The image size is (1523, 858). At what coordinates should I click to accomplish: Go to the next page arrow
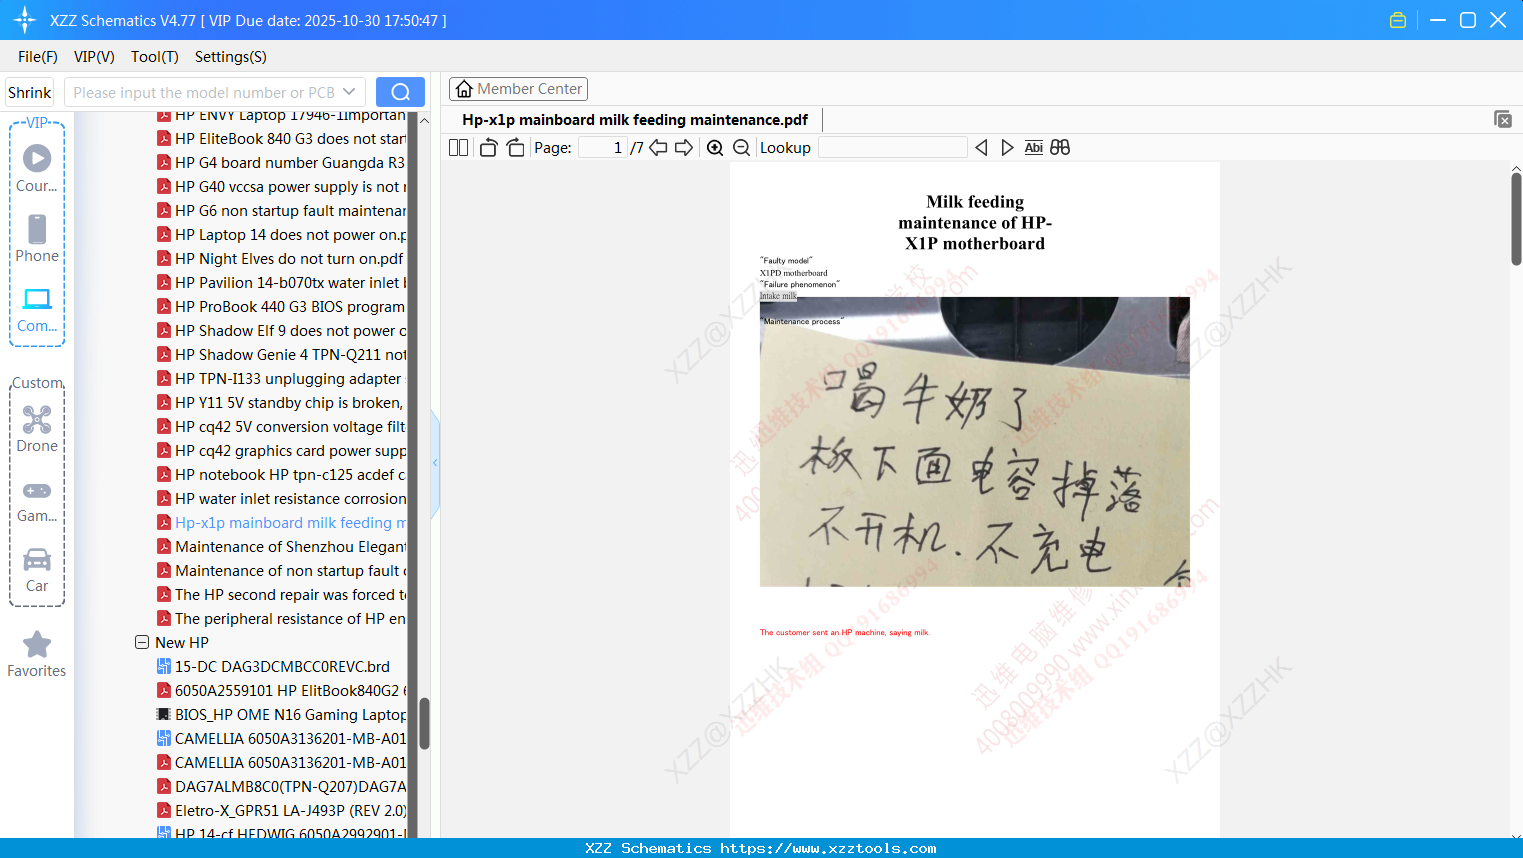684,147
